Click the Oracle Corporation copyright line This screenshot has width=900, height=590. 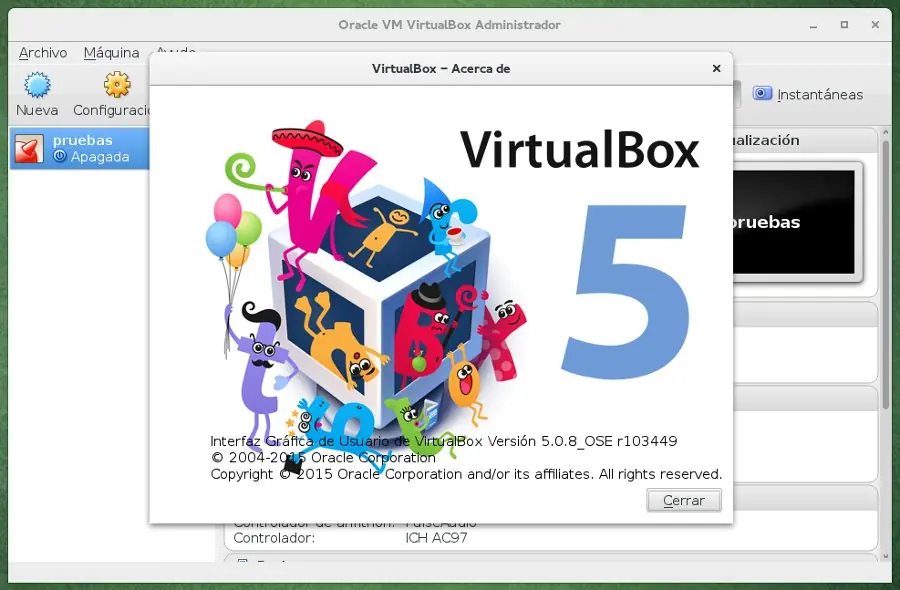tap(323, 457)
